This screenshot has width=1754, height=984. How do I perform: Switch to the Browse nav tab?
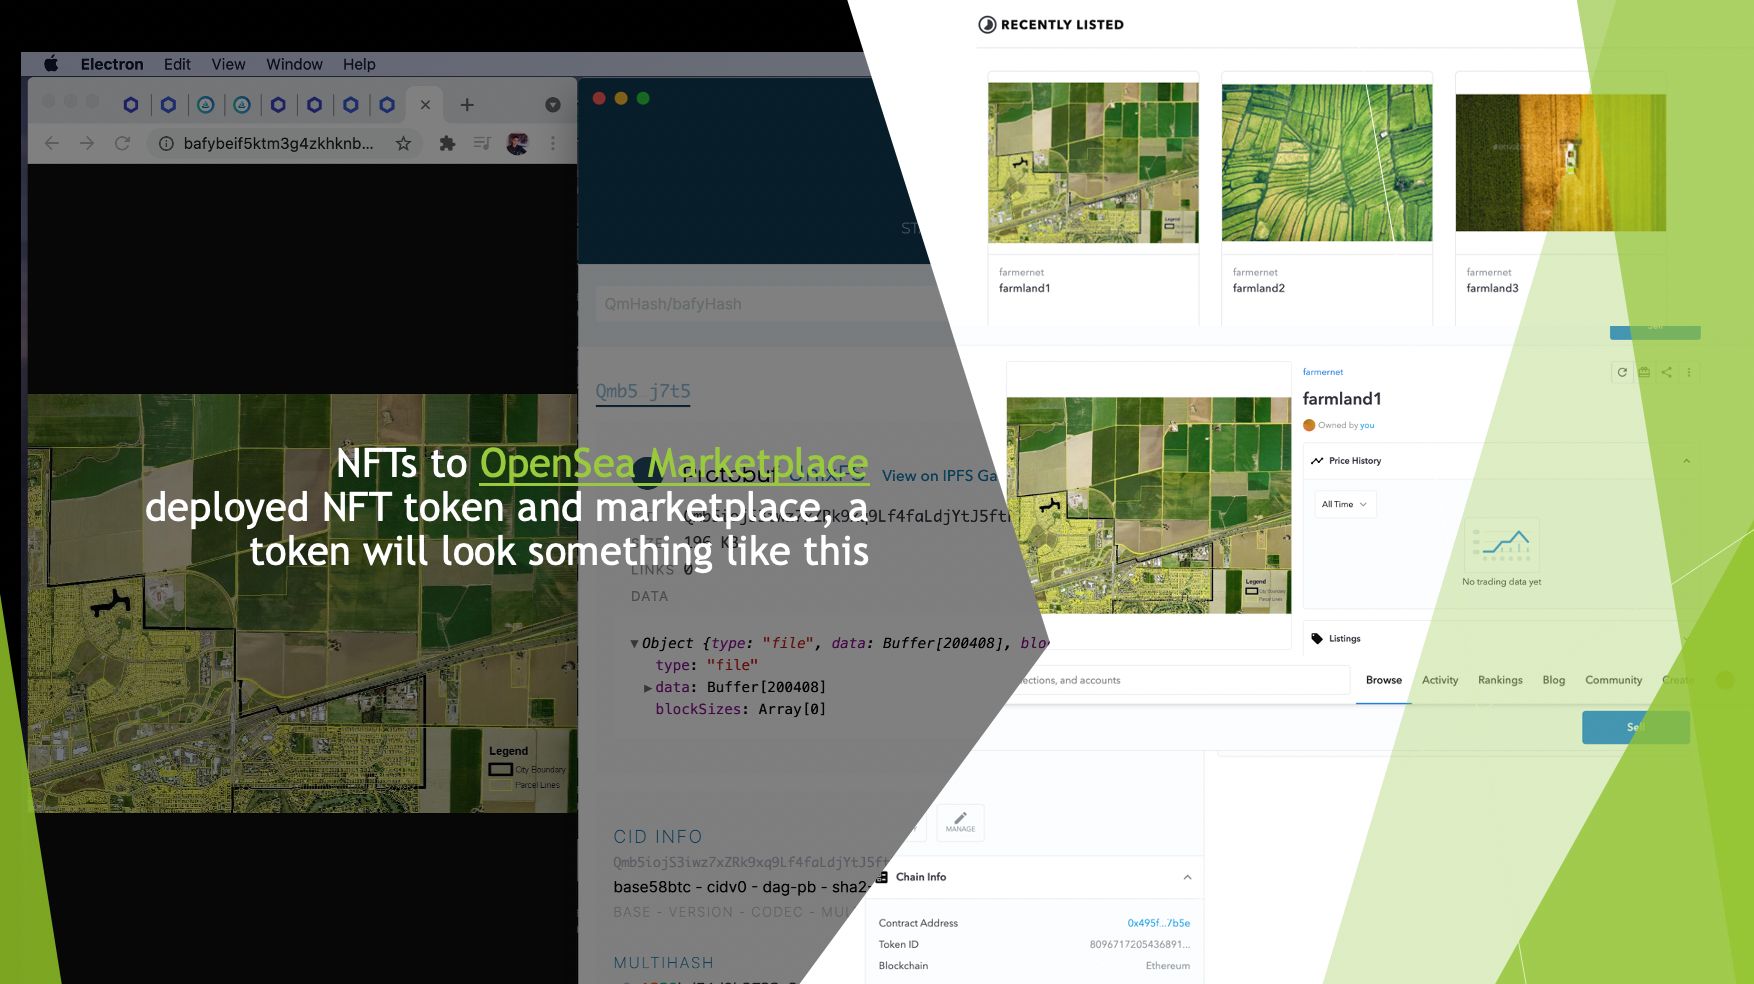pyautogui.click(x=1384, y=680)
